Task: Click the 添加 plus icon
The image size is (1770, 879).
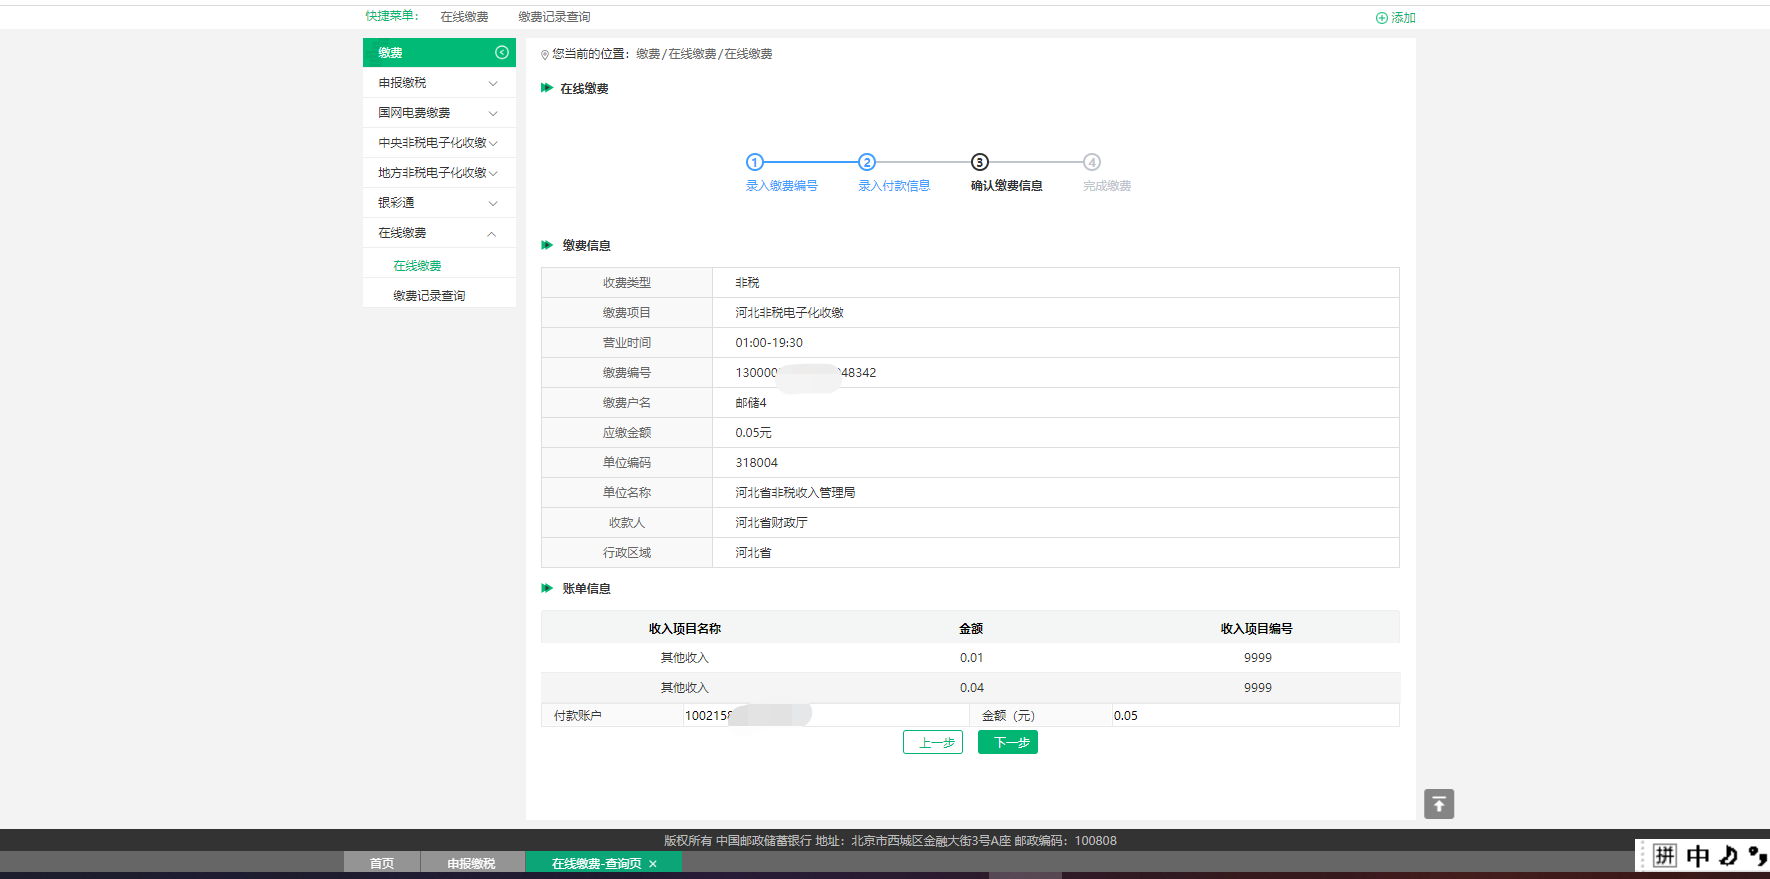Action: click(1382, 18)
